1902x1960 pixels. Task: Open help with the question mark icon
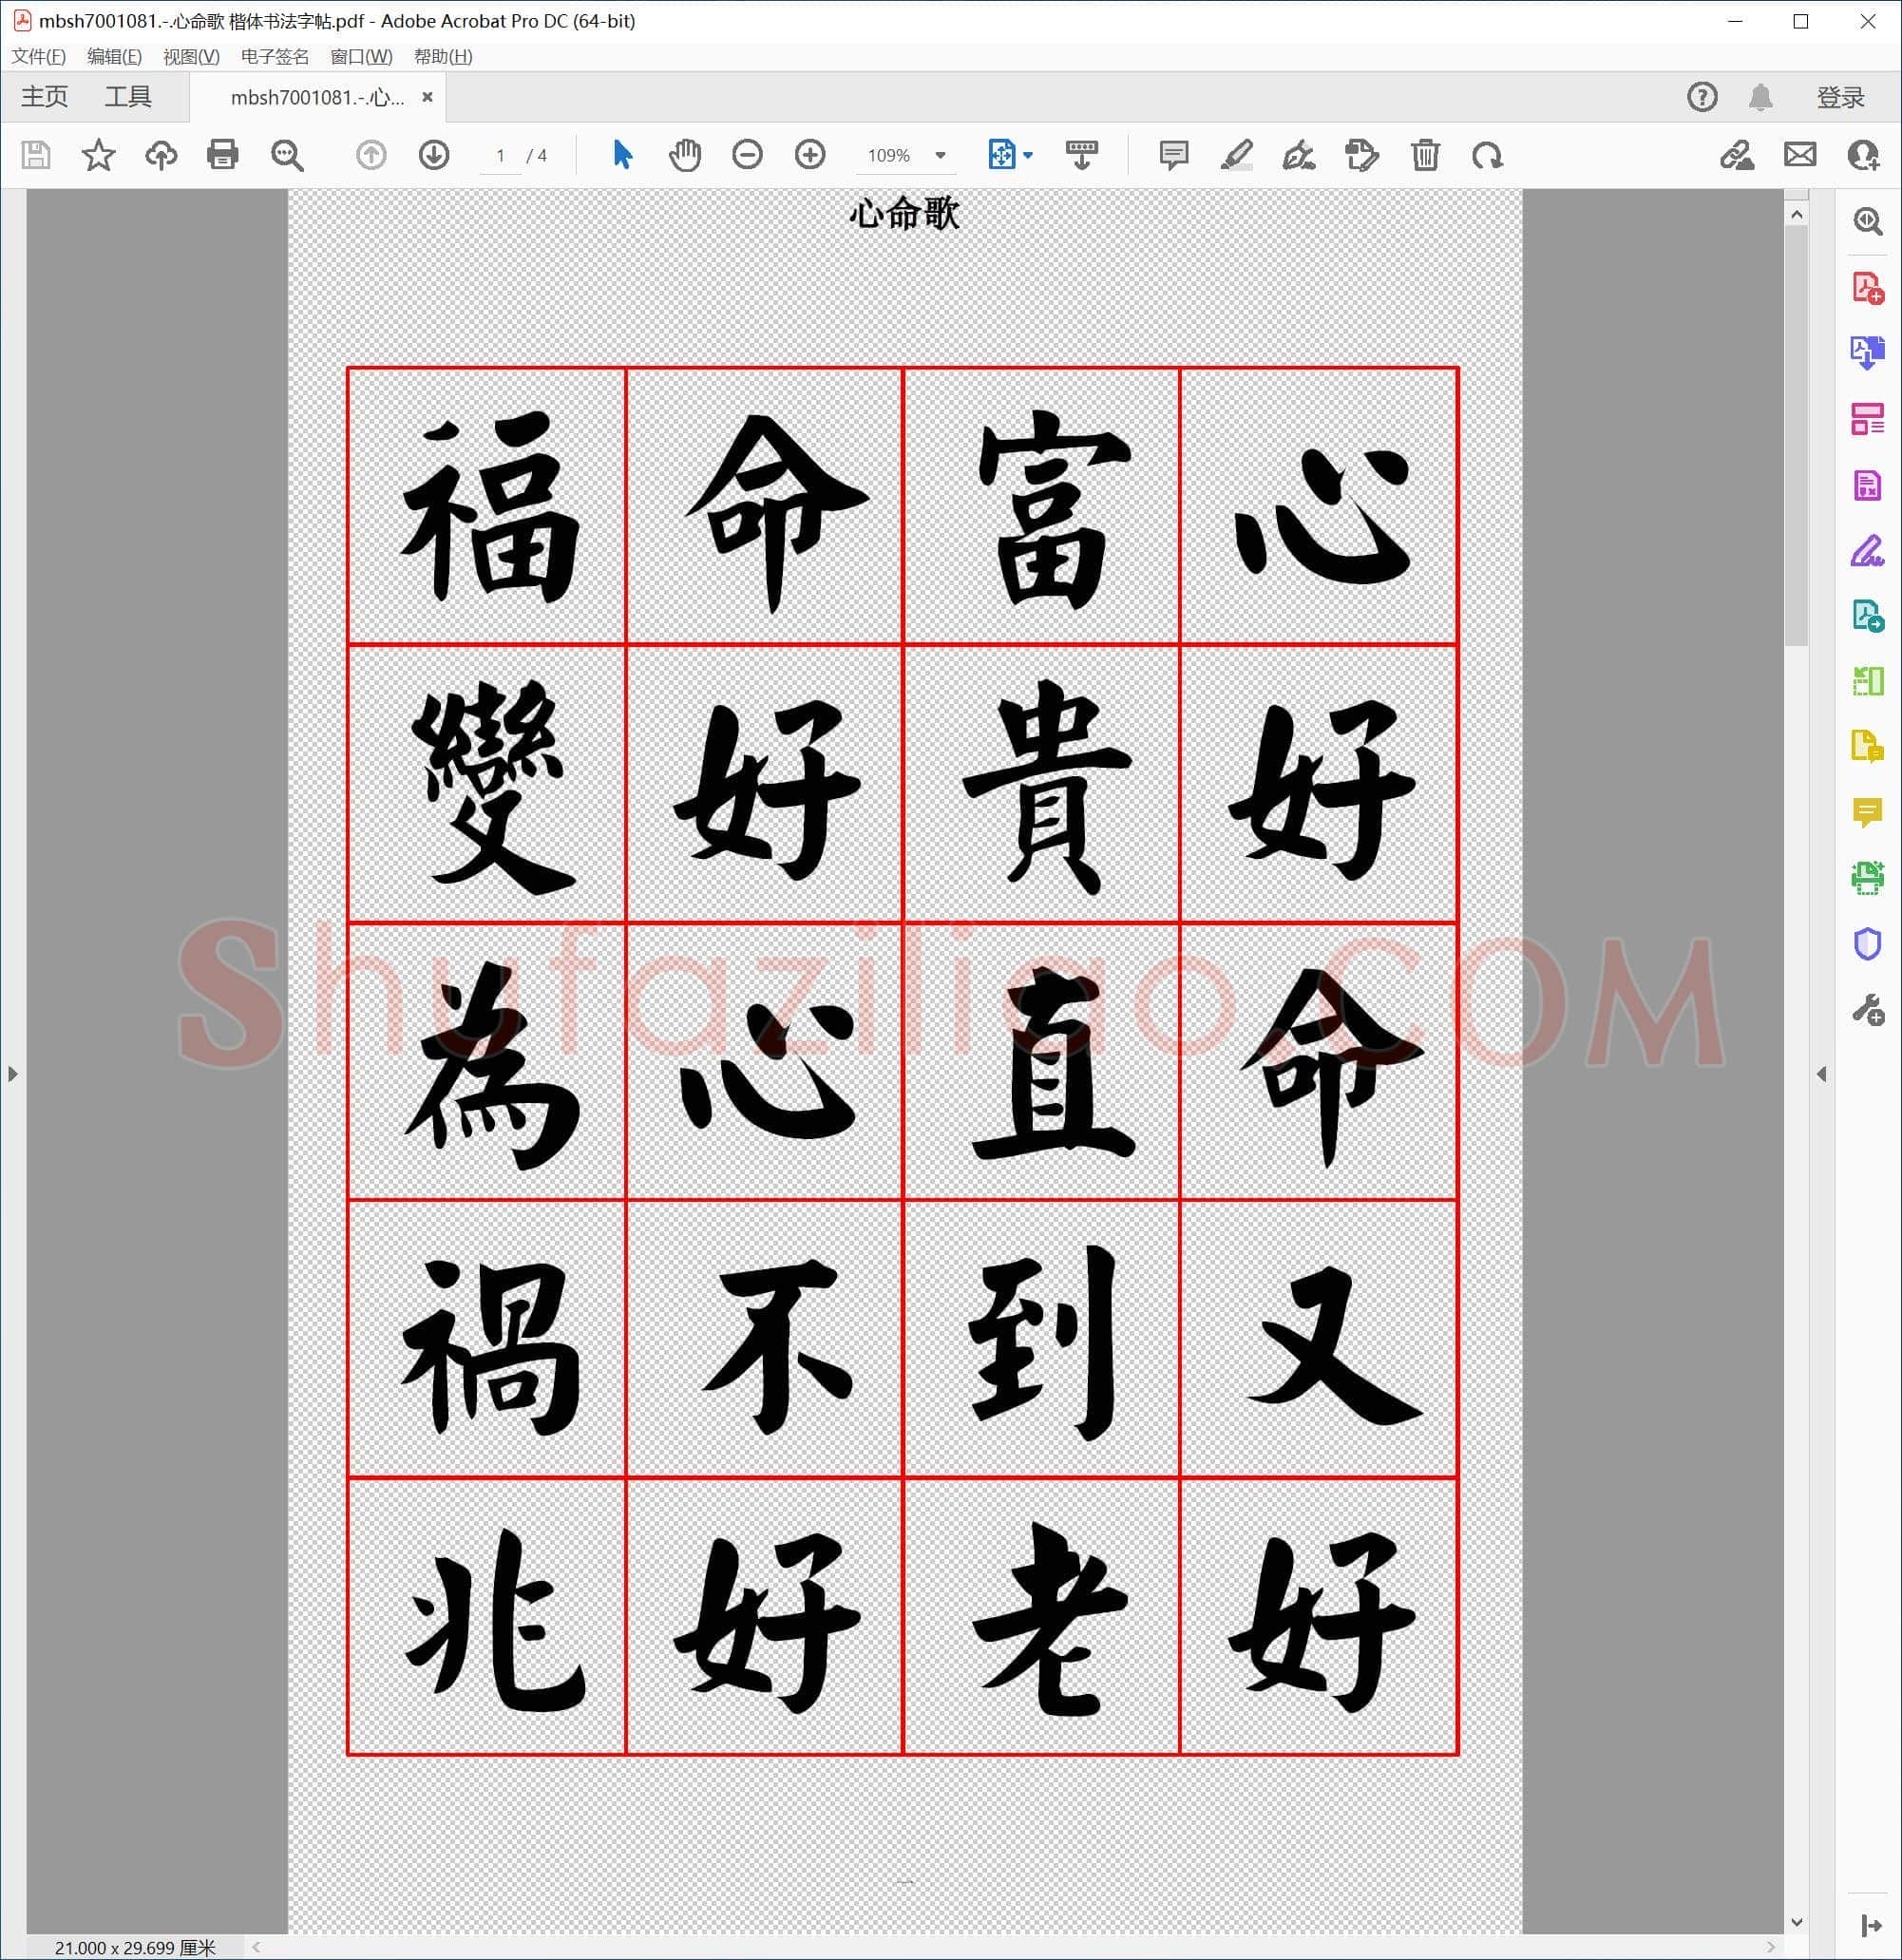[x=1702, y=97]
